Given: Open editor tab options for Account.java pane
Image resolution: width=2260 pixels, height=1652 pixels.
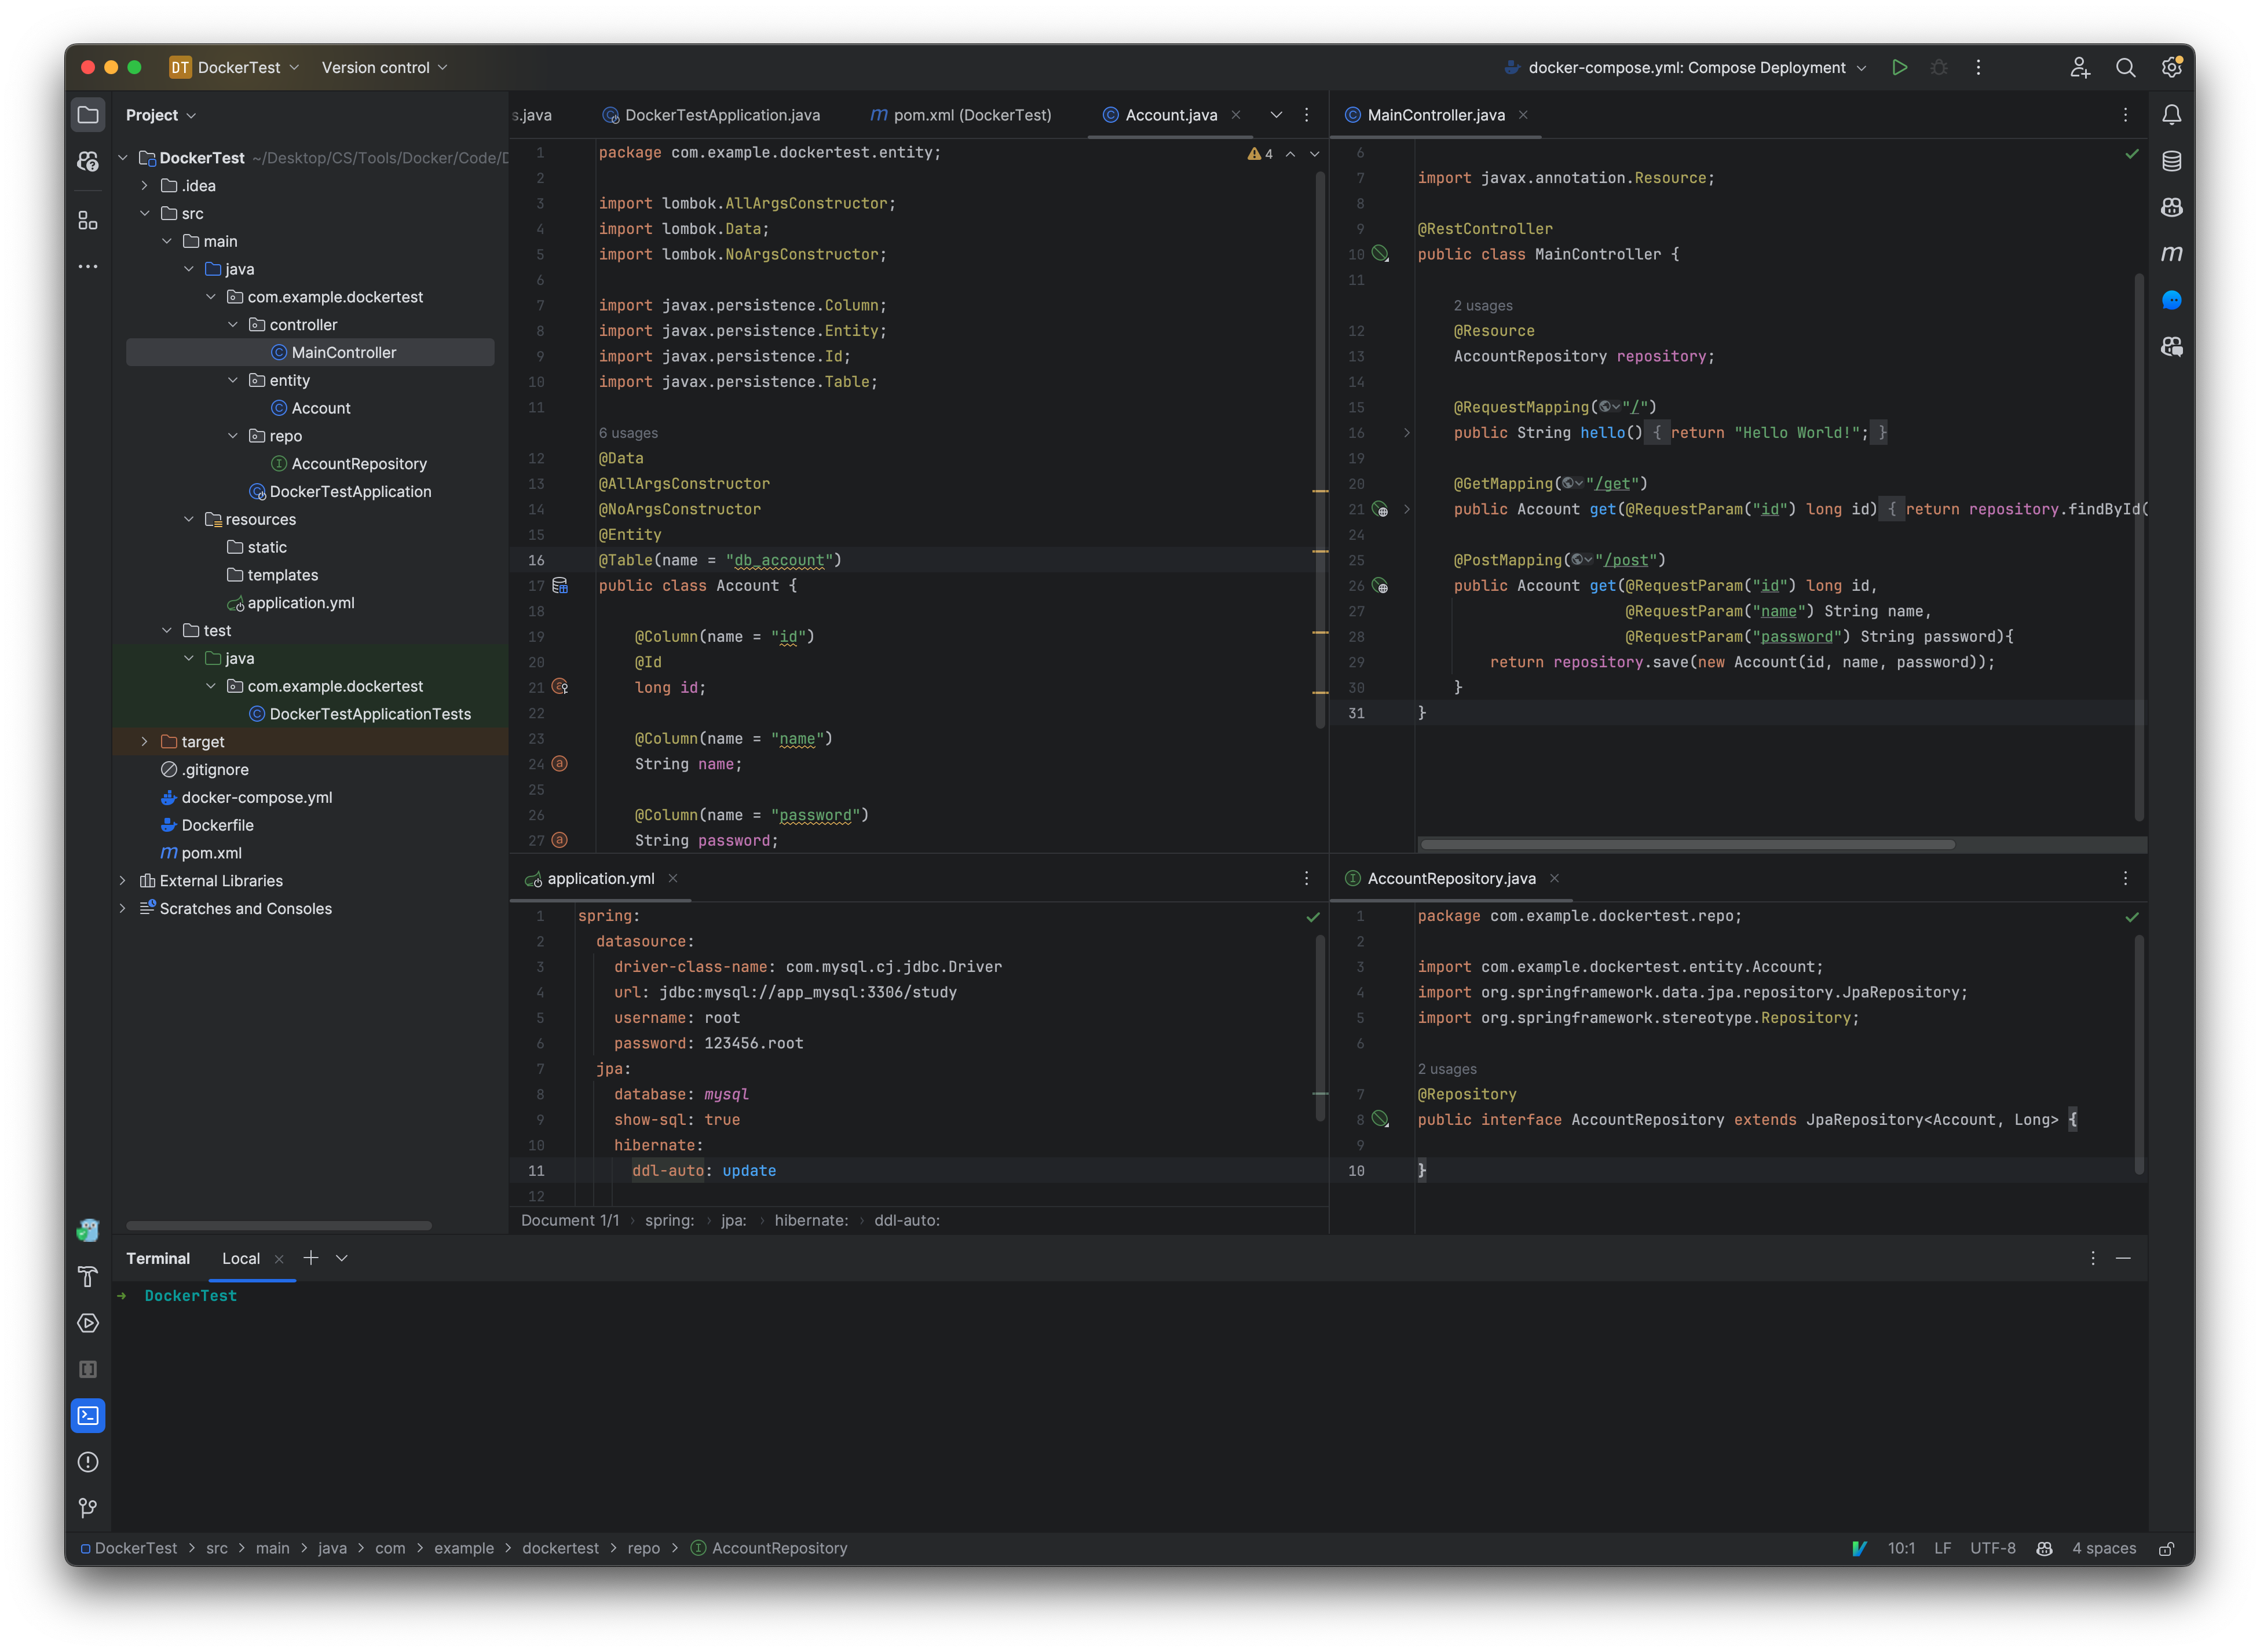Looking at the screenshot, I should point(1306,115).
